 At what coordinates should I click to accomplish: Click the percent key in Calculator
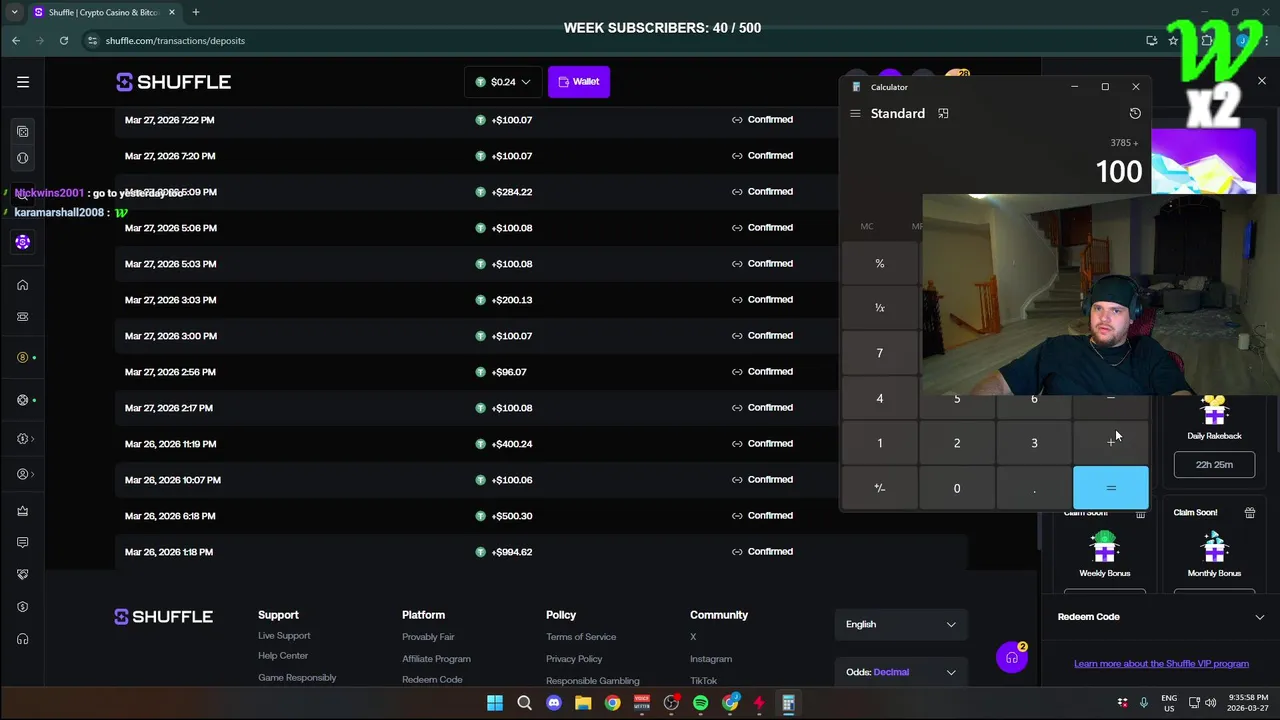[x=880, y=264]
